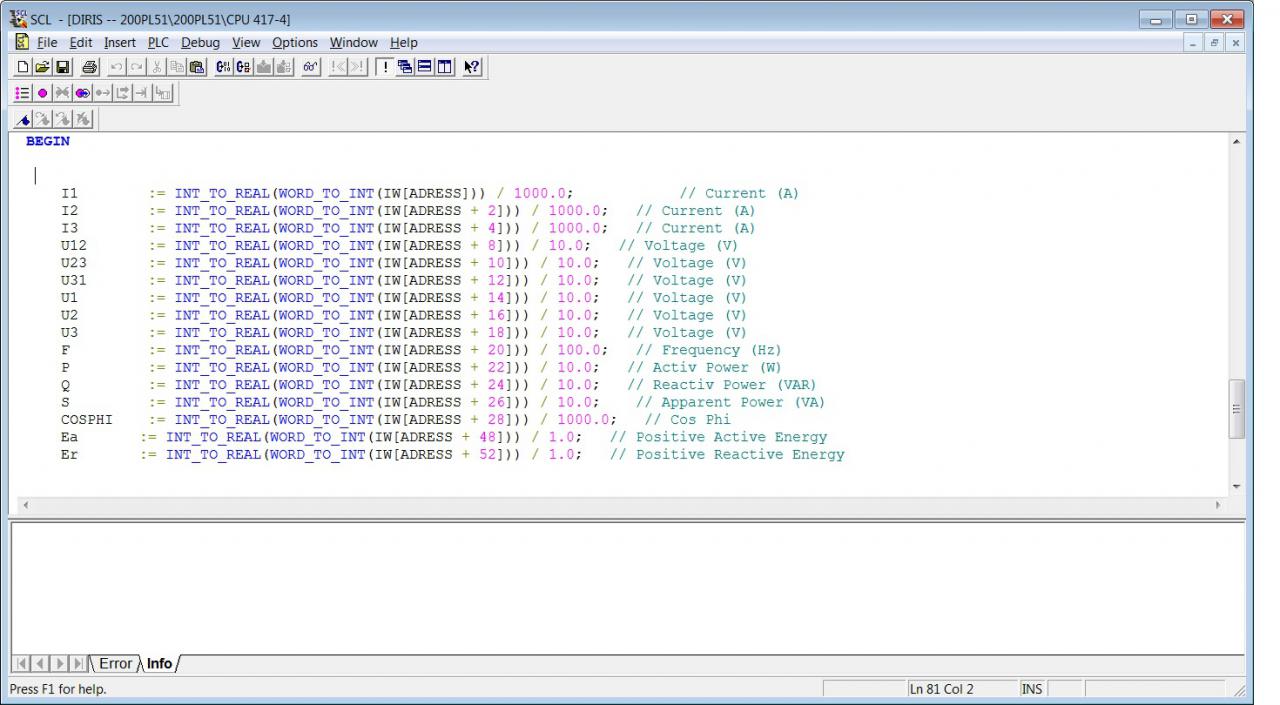Open the PLC menu
1280x705 pixels.
point(158,43)
